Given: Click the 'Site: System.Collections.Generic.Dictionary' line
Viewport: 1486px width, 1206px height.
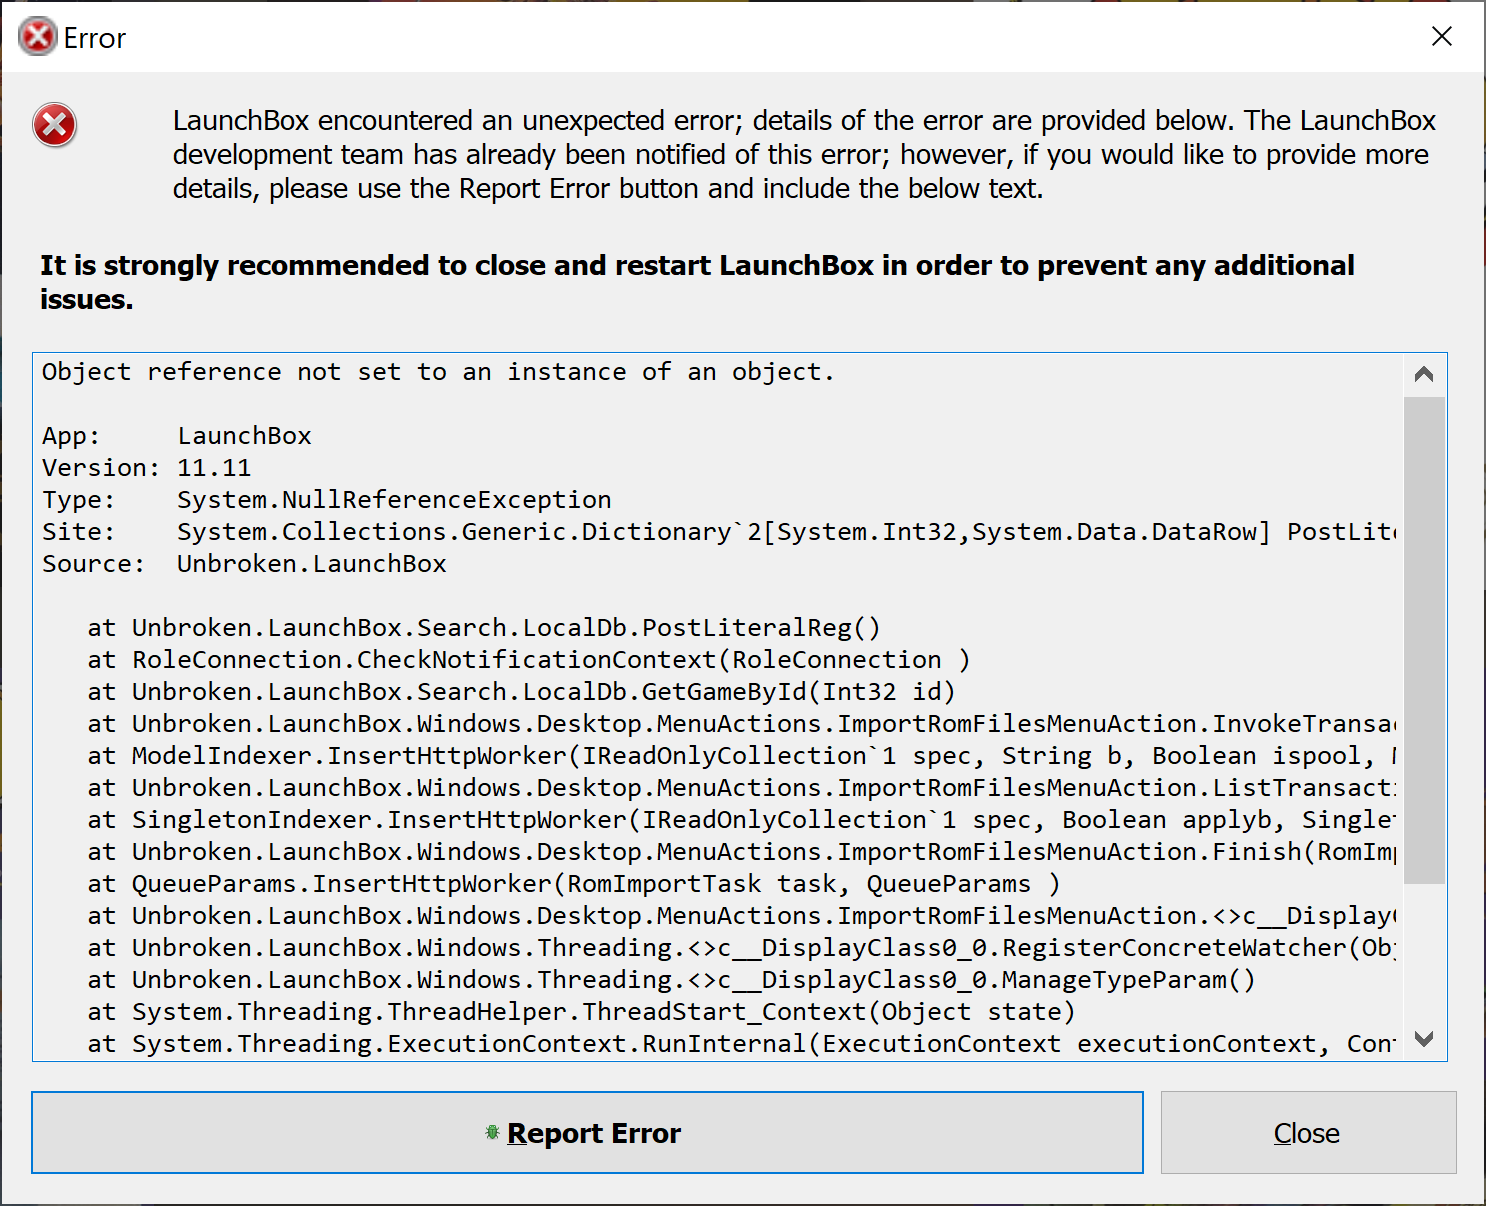Looking at the screenshot, I should [719, 532].
